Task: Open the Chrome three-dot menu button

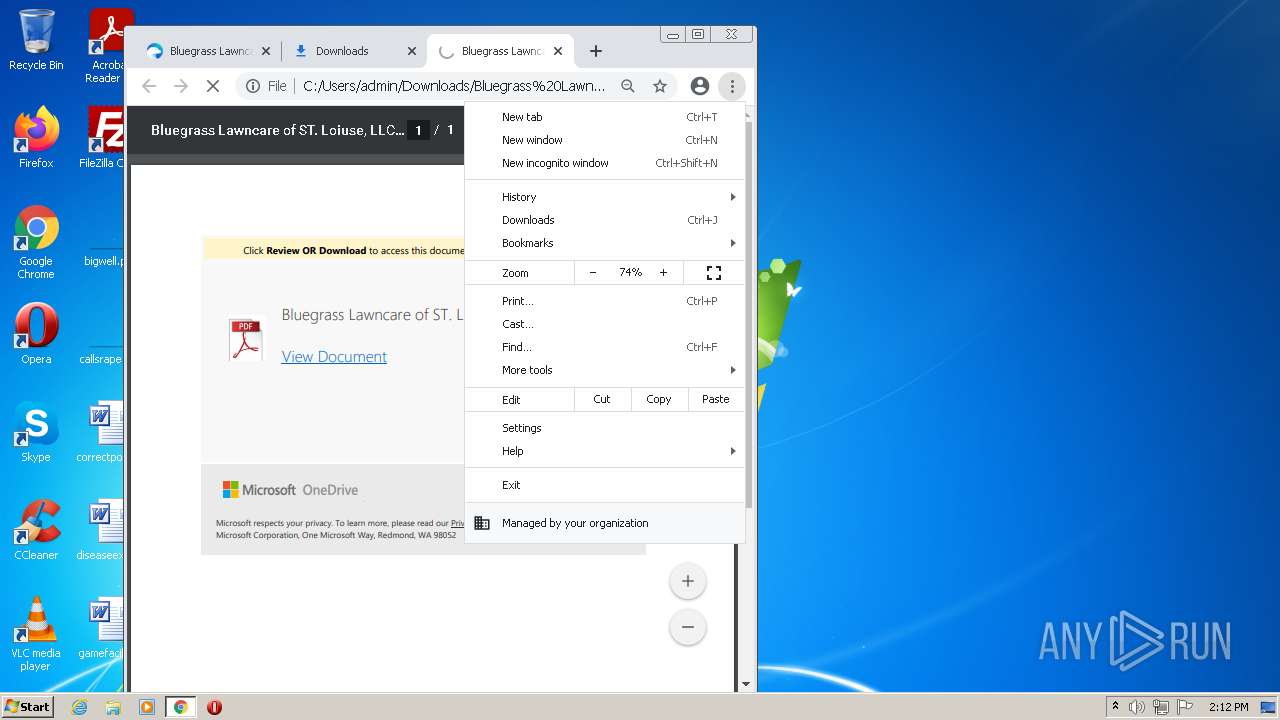Action: pos(732,86)
